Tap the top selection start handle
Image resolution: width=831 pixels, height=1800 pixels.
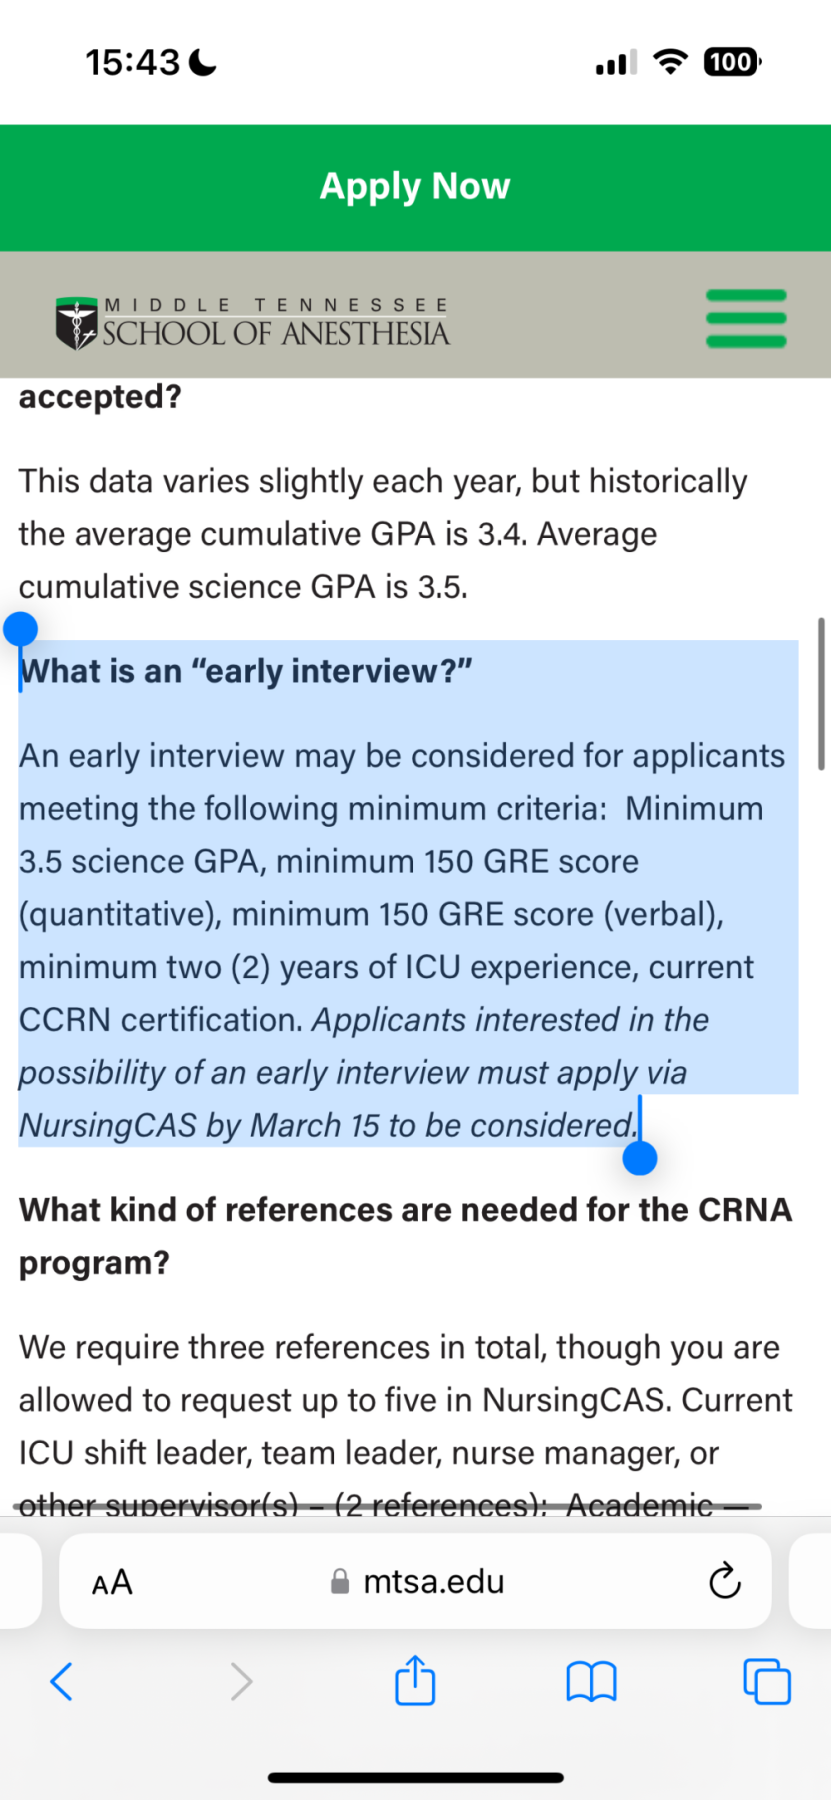pyautogui.click(x=20, y=630)
